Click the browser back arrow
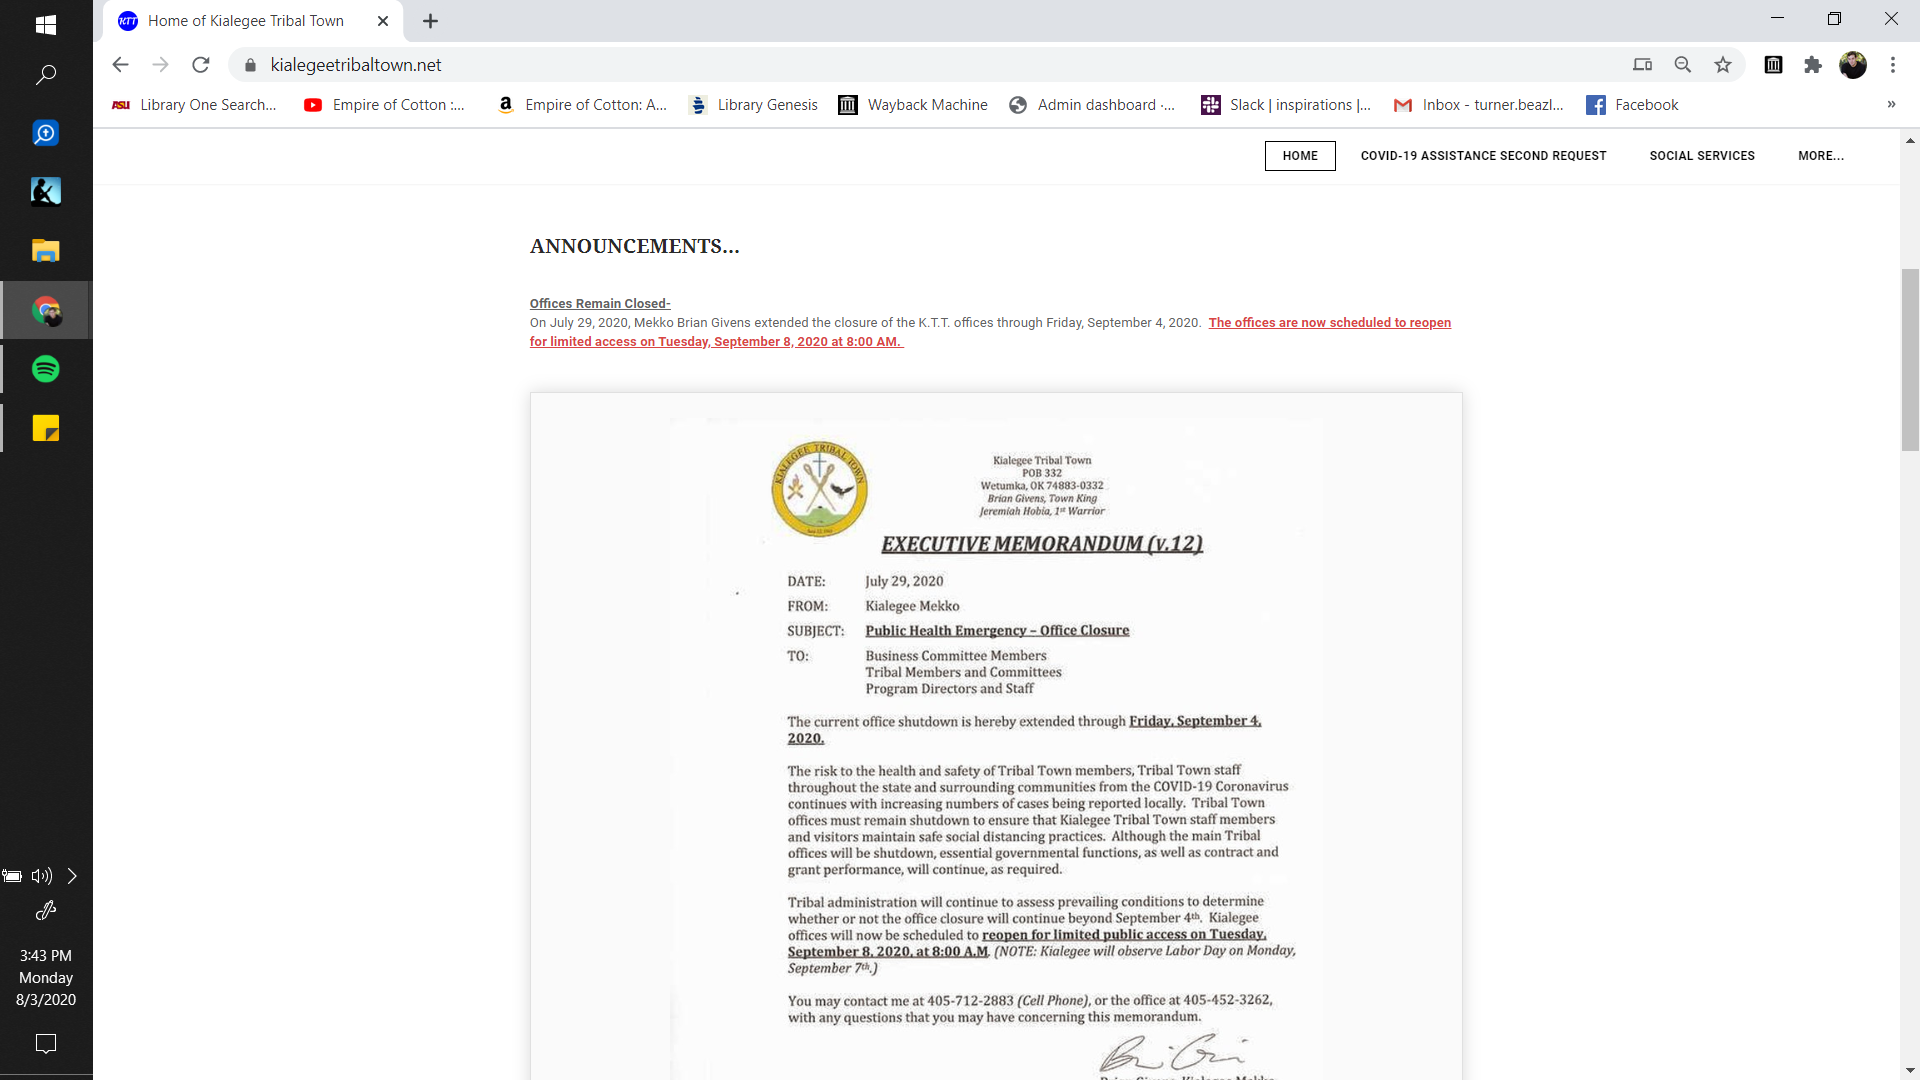The width and height of the screenshot is (1920, 1080). 121,65
